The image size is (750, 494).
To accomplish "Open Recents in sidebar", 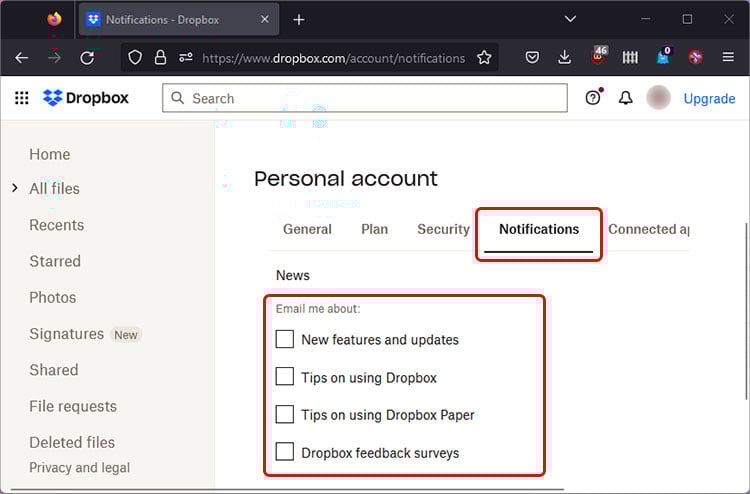I will coord(56,225).
